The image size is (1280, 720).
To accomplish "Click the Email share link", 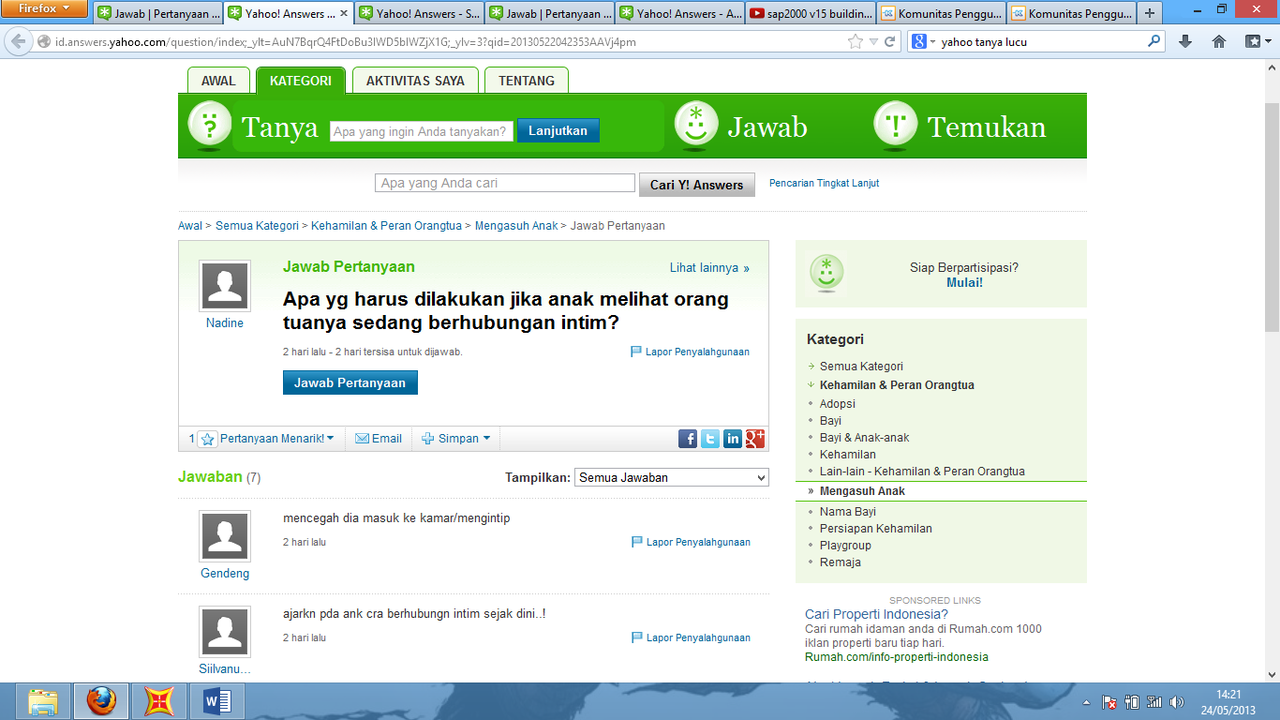I will pyautogui.click(x=378, y=438).
